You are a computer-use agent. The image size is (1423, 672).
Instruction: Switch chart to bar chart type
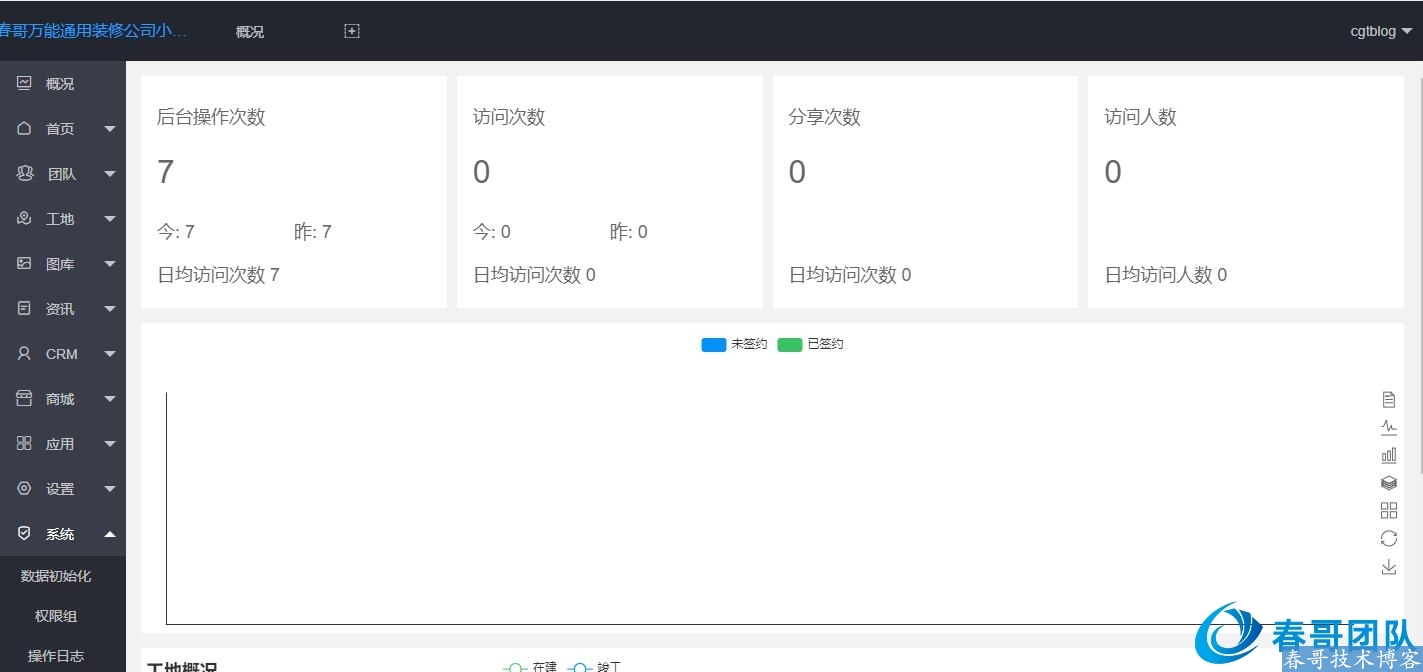click(1388, 455)
